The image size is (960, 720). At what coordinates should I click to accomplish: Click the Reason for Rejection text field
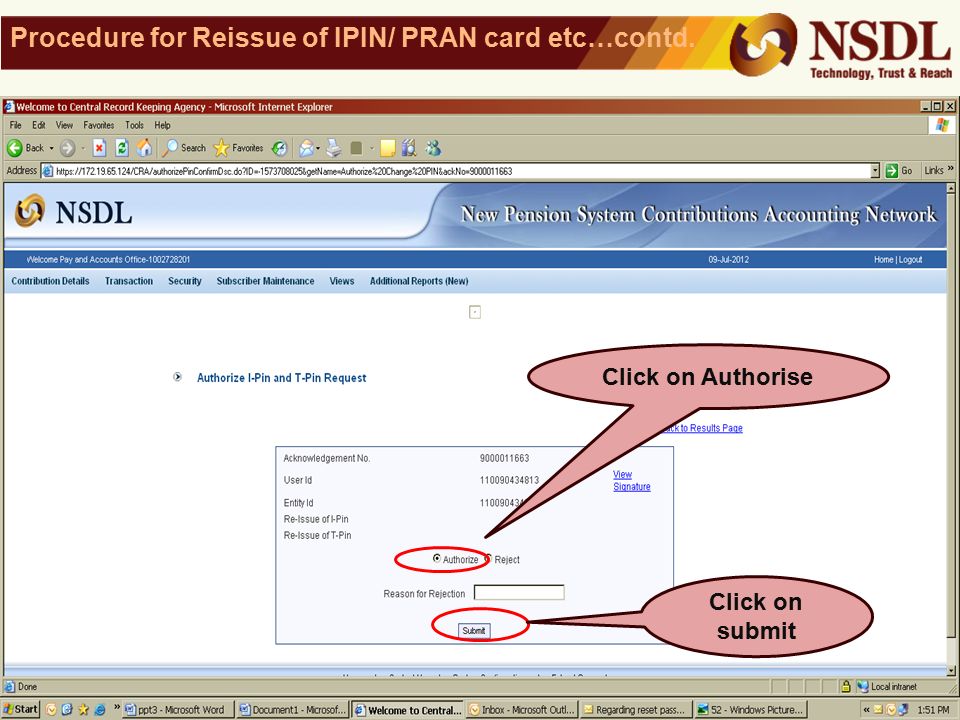point(519,592)
